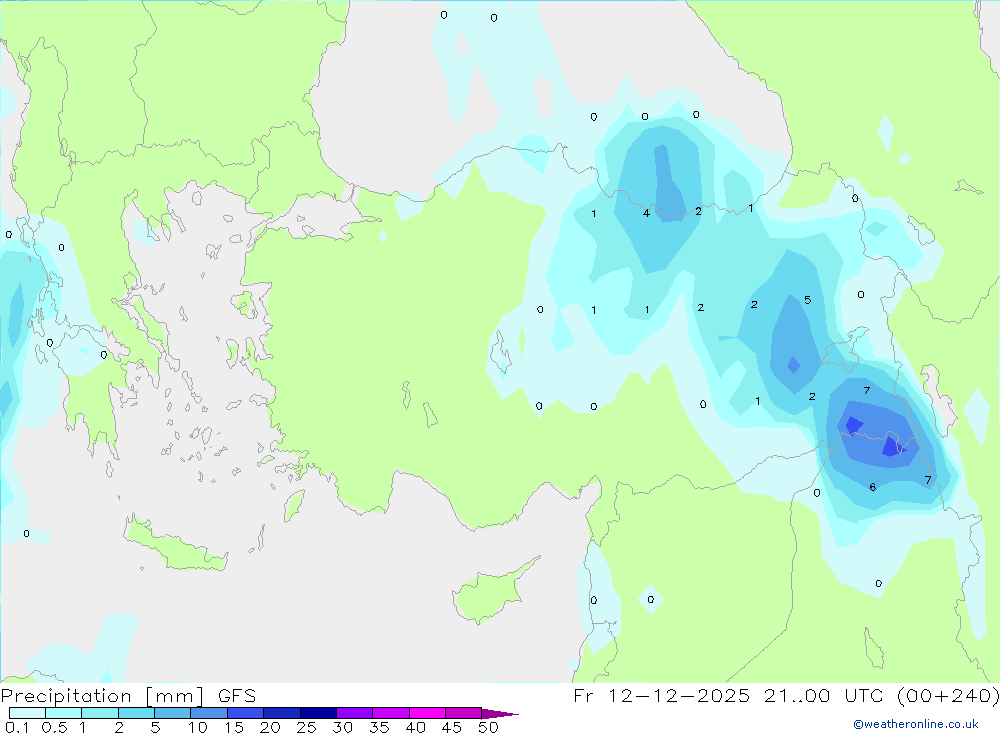Click the legend label '45'
The width and height of the screenshot is (1000, 733).
(452, 727)
